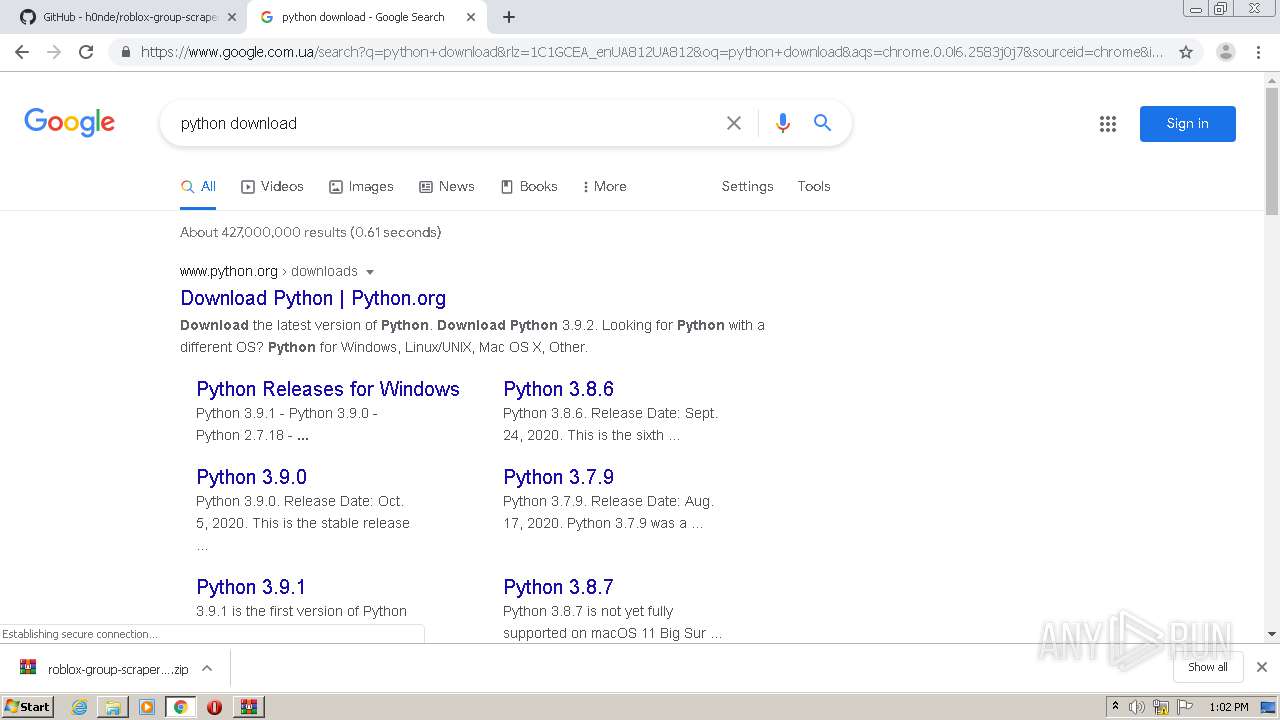The height and width of the screenshot is (720, 1280).
Task: Reload the current page
Action: pos(86,52)
